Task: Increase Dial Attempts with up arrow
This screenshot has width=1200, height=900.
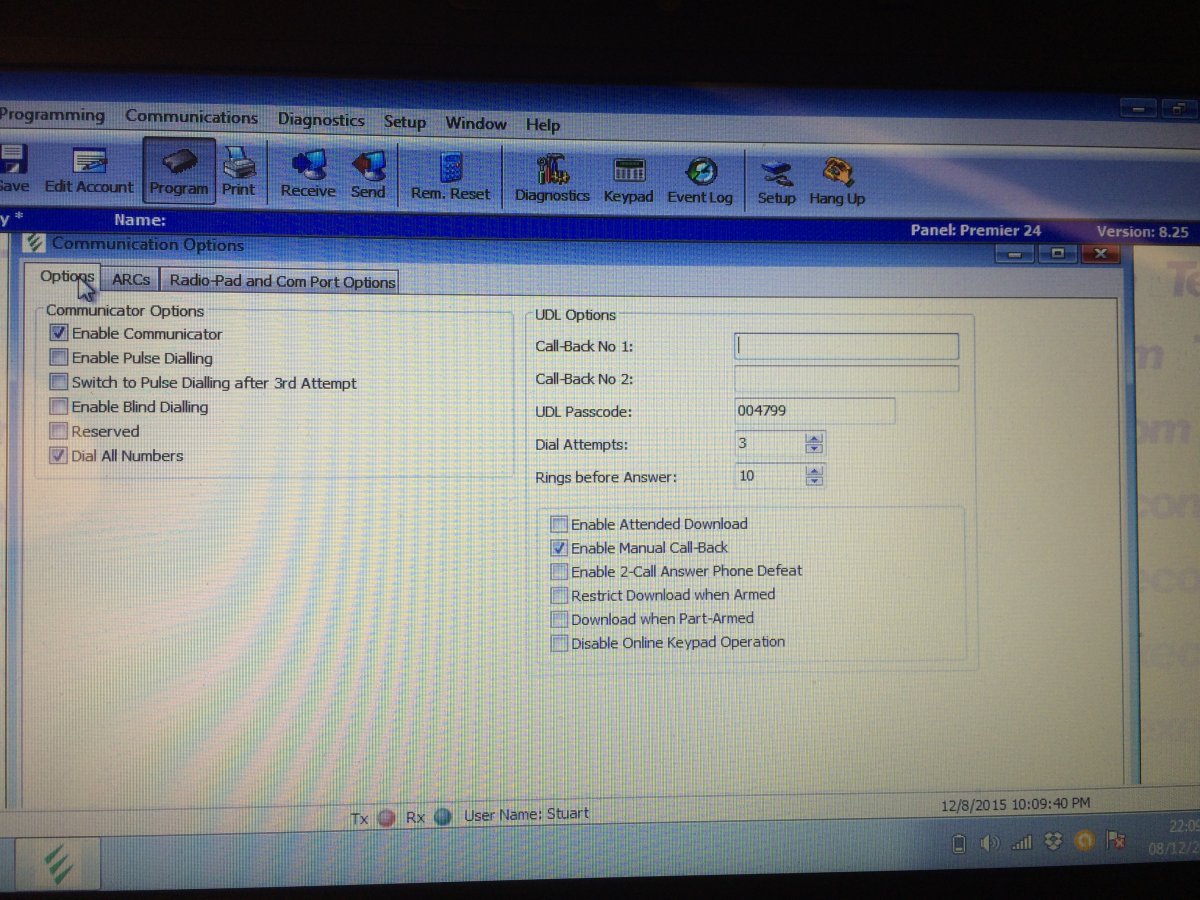Action: [815, 437]
